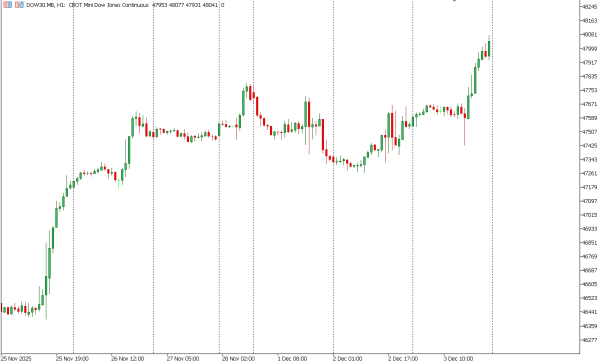Click the 47507 price axis label
600x364 pixels.
coord(589,132)
